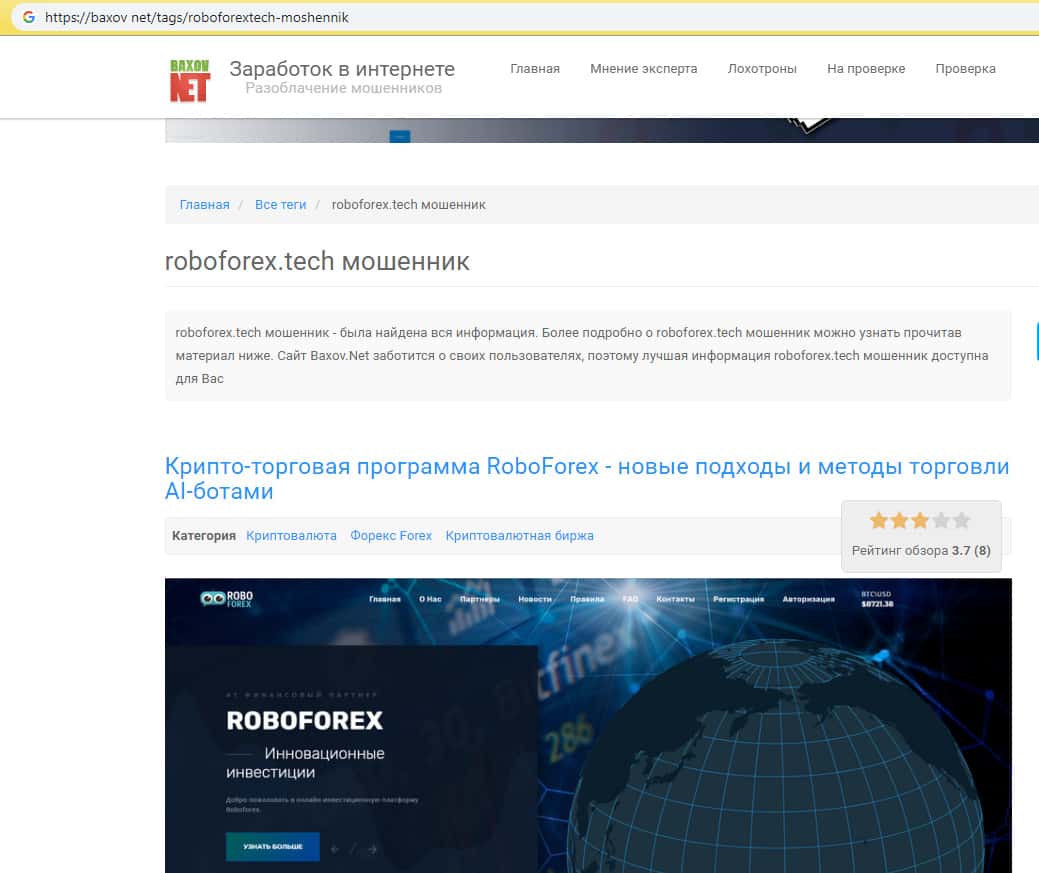The height and width of the screenshot is (873, 1039).
Task: Open the Криптовалюта category link
Action: 291,536
